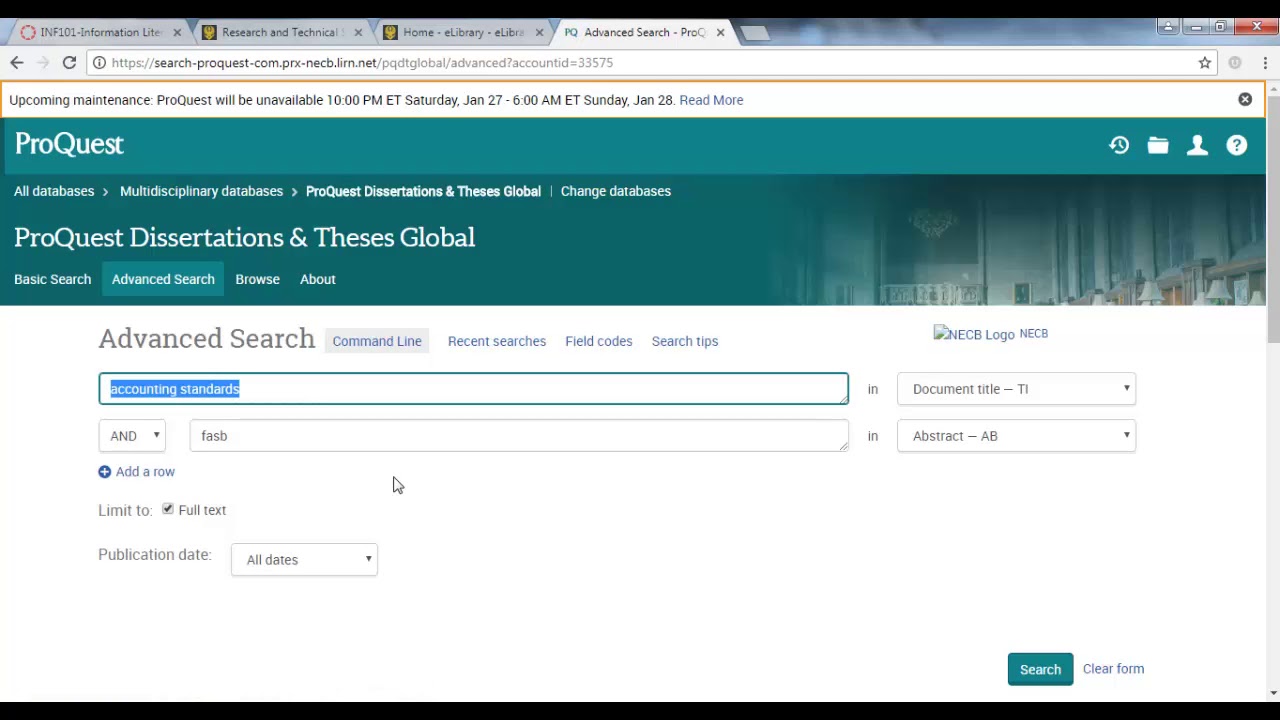
Task: Click the Add a row plus icon
Action: pos(105,472)
